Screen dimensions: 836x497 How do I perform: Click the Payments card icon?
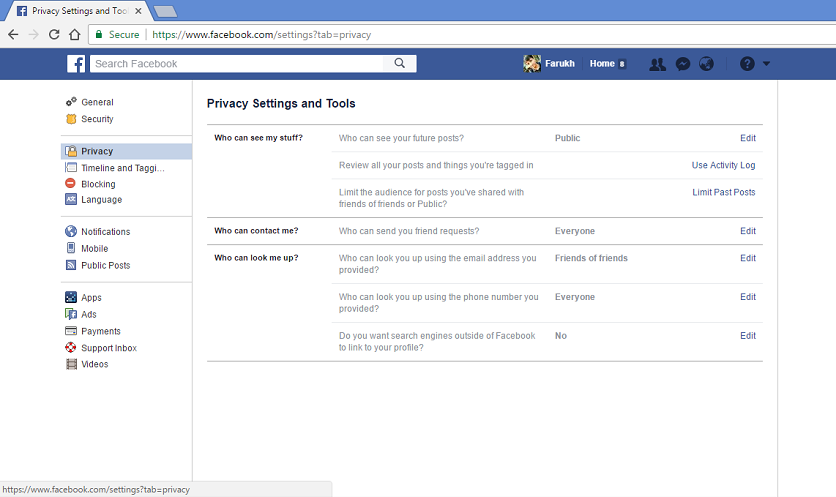(71, 331)
